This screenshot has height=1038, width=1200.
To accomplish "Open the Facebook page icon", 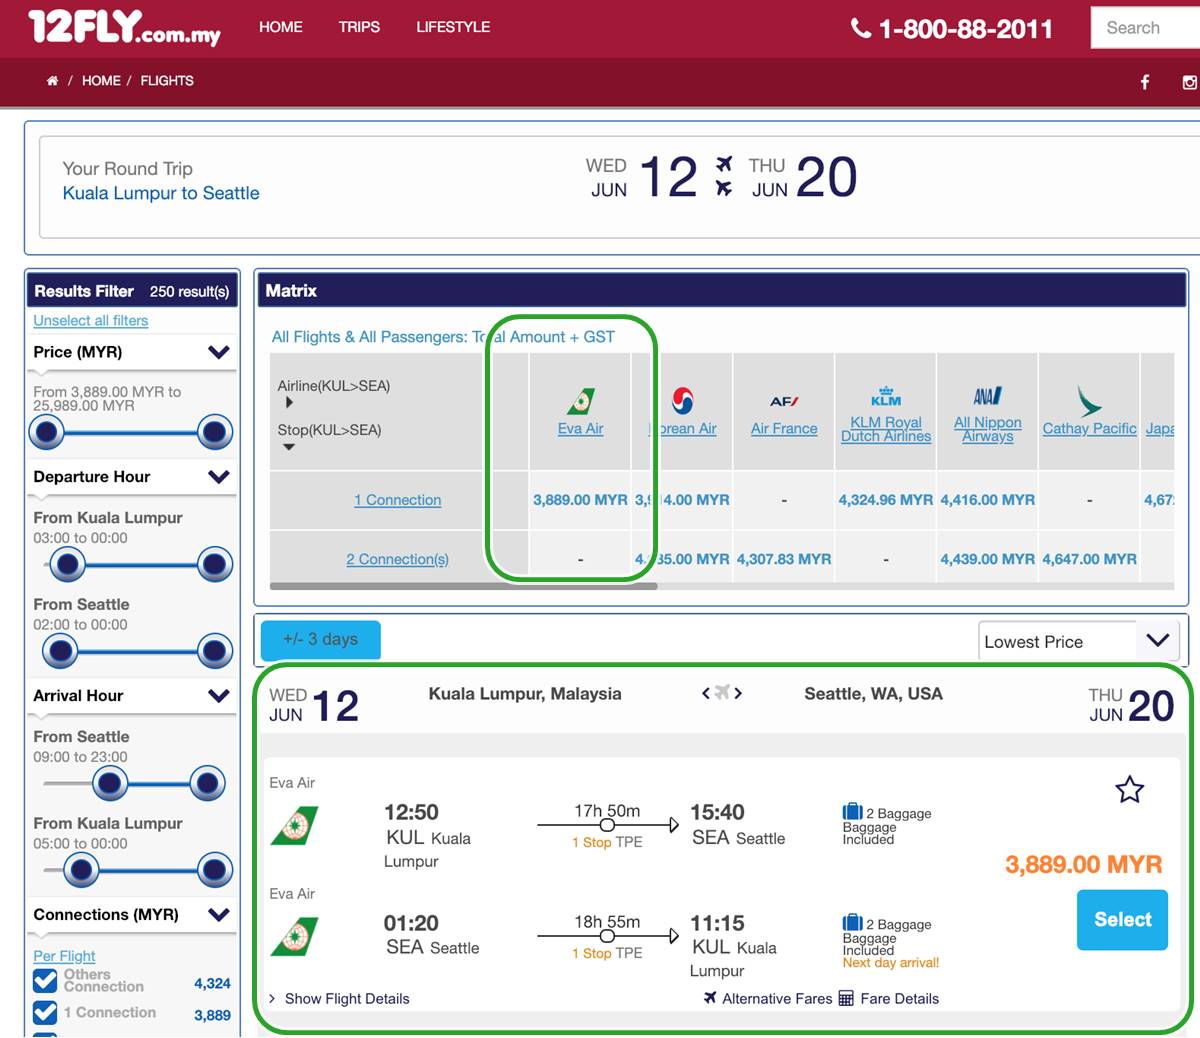I will [1145, 82].
